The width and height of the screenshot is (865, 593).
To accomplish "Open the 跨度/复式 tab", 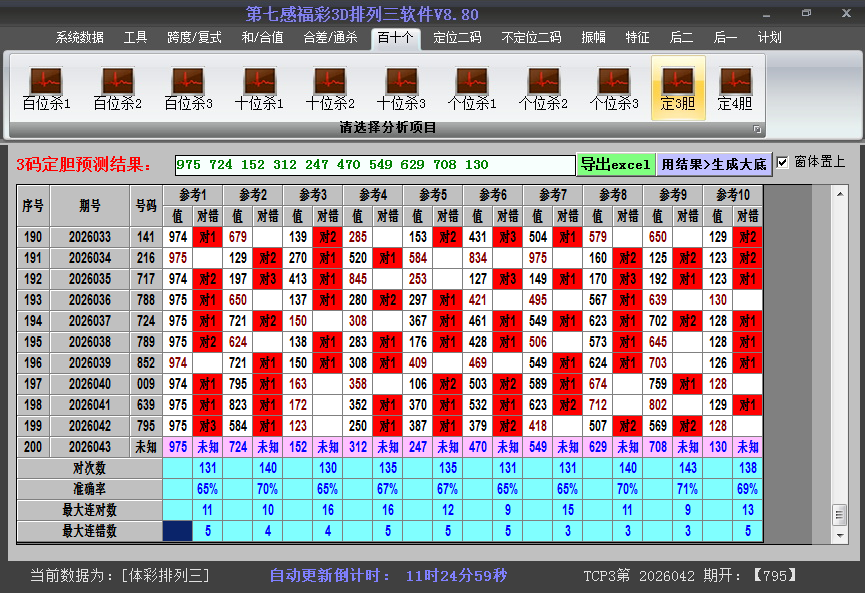I will [x=194, y=38].
